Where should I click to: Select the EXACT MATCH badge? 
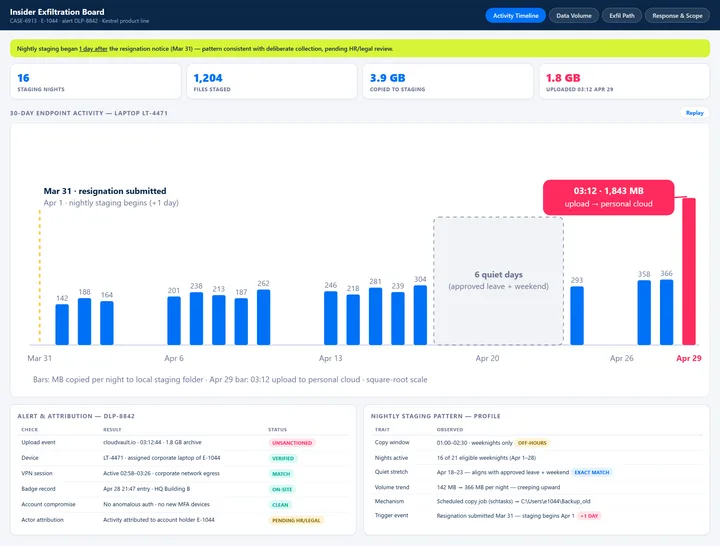[x=592, y=472]
